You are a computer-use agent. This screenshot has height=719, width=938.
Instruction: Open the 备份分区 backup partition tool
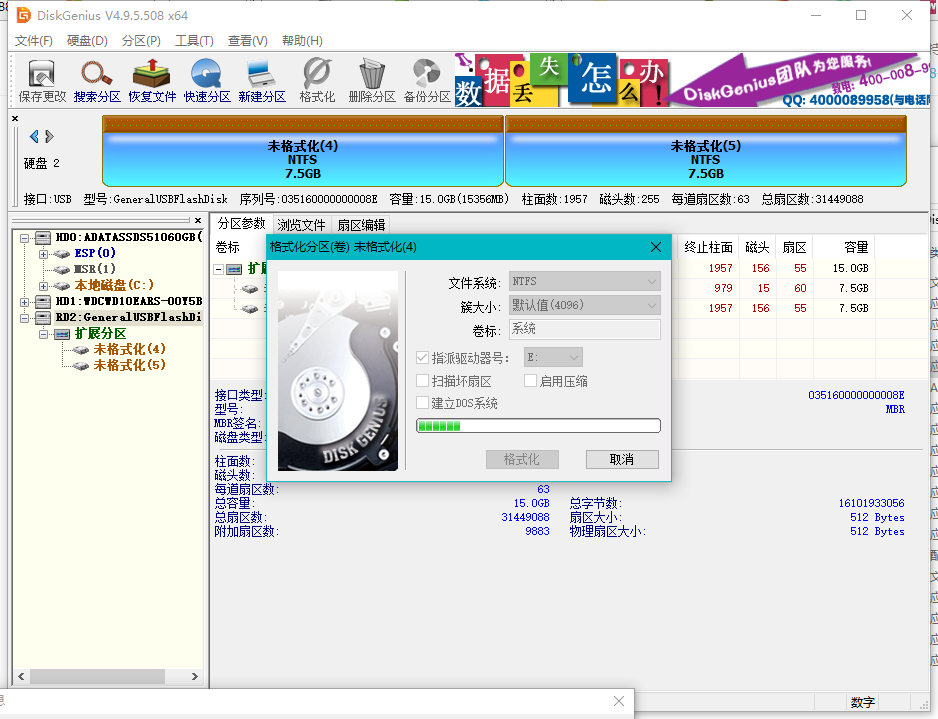(427, 79)
